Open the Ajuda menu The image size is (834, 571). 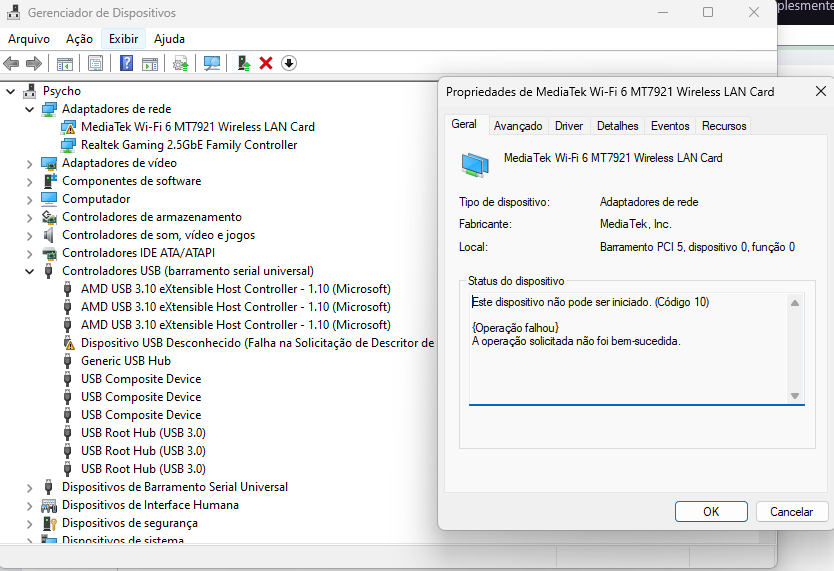(x=169, y=39)
